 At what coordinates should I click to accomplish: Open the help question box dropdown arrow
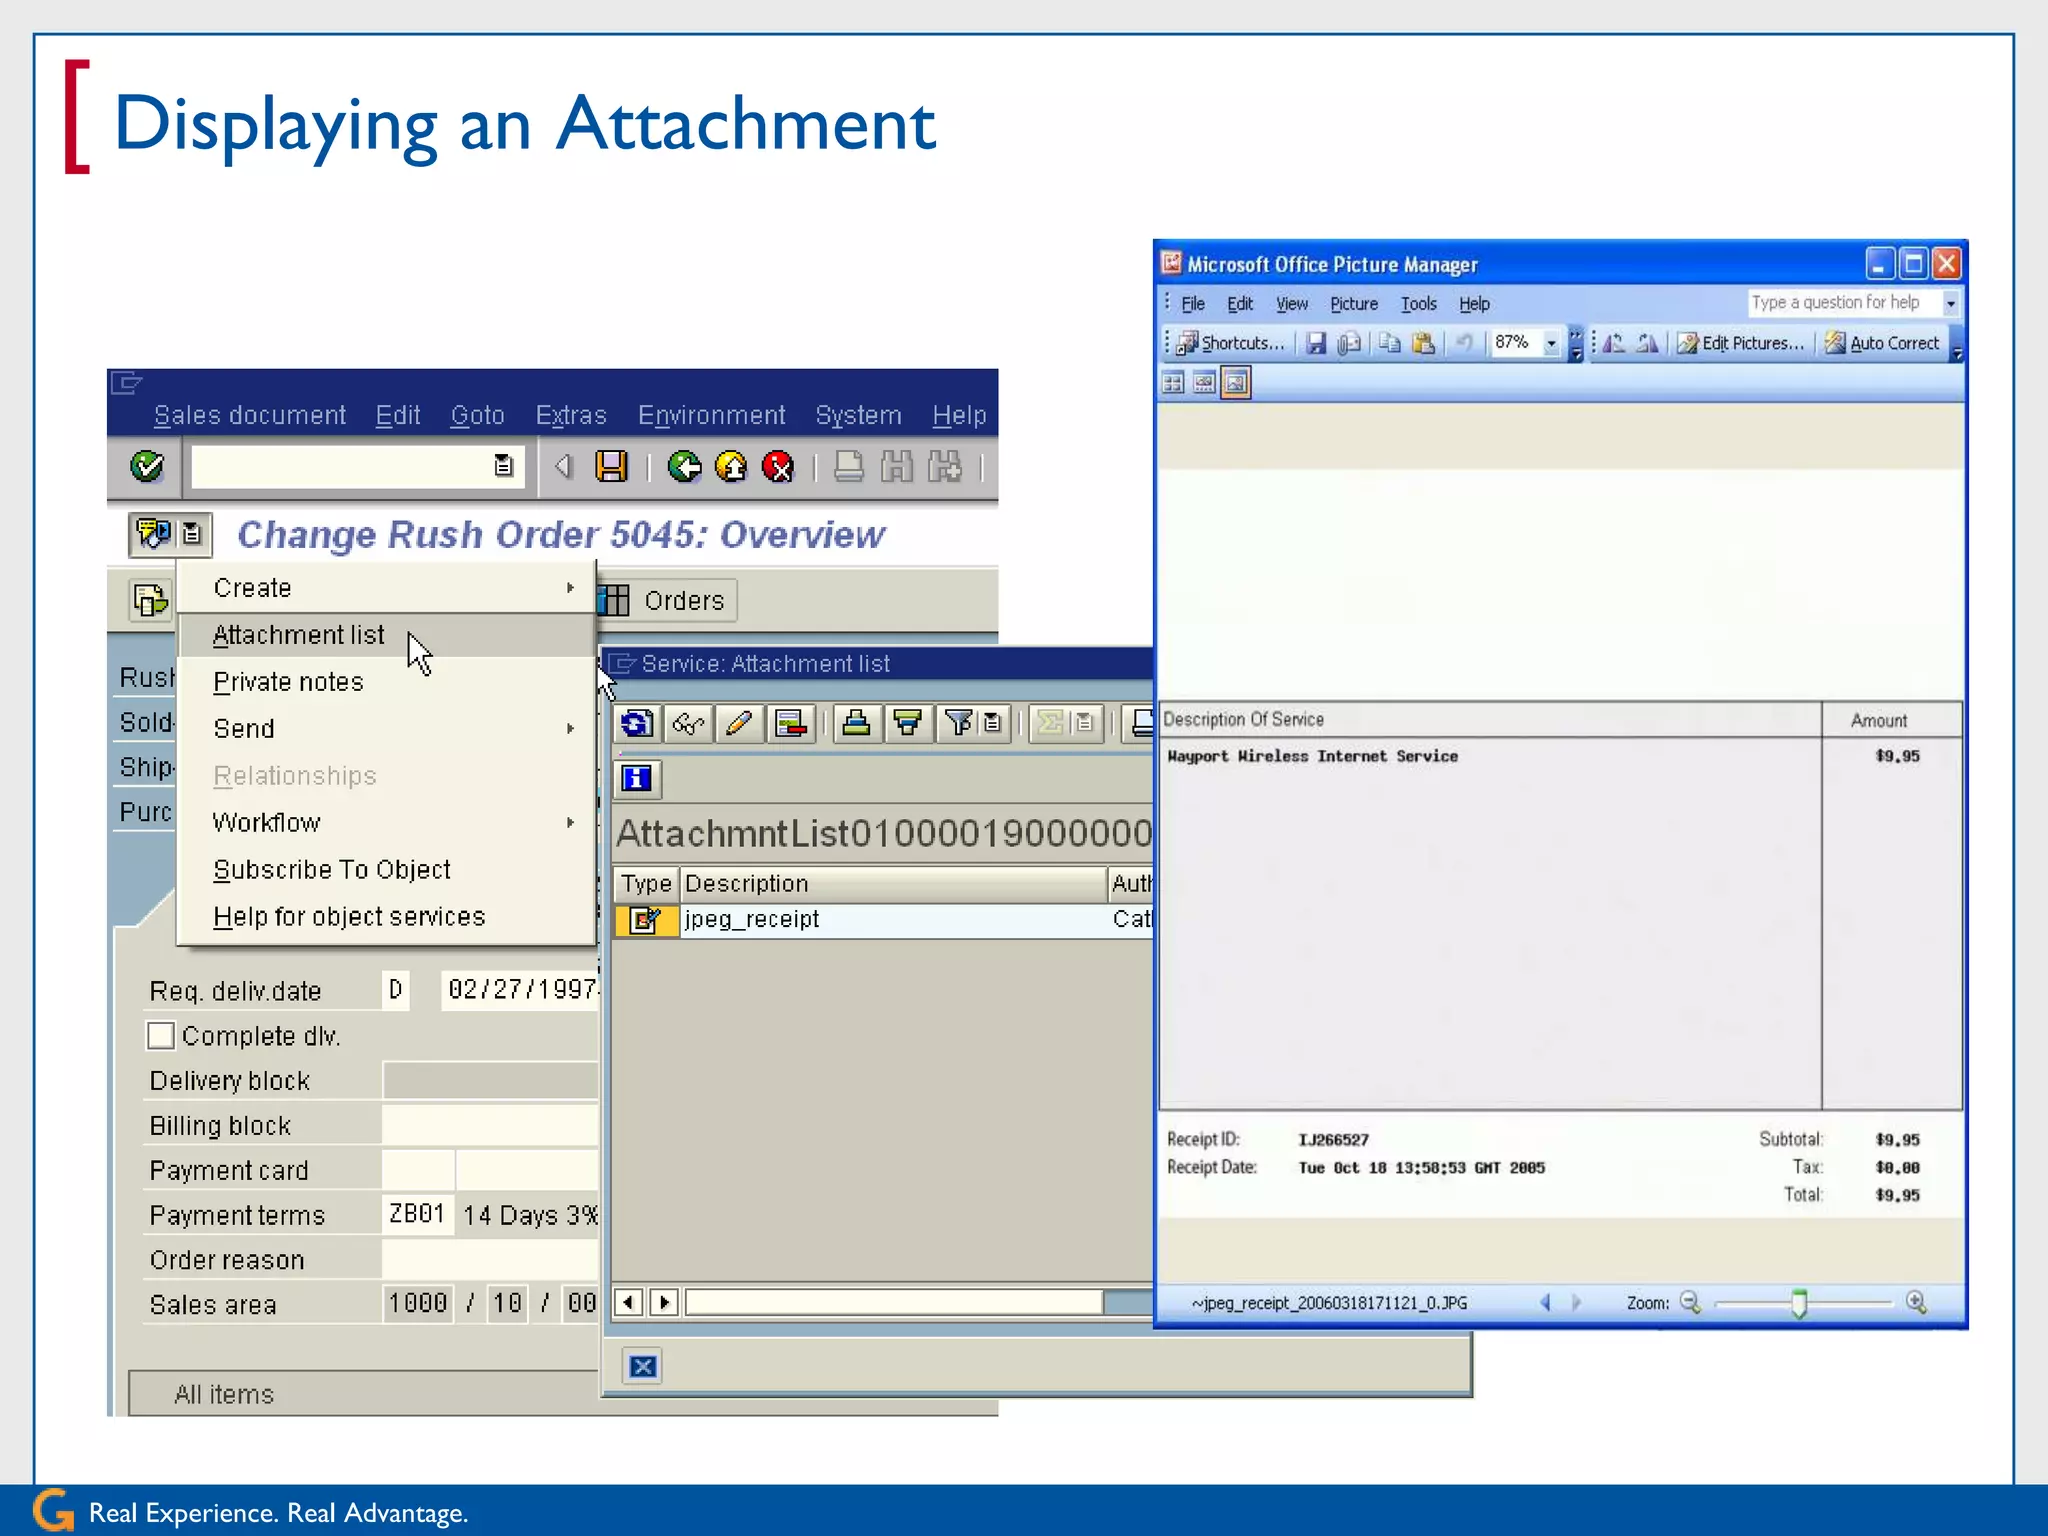click(x=1950, y=303)
